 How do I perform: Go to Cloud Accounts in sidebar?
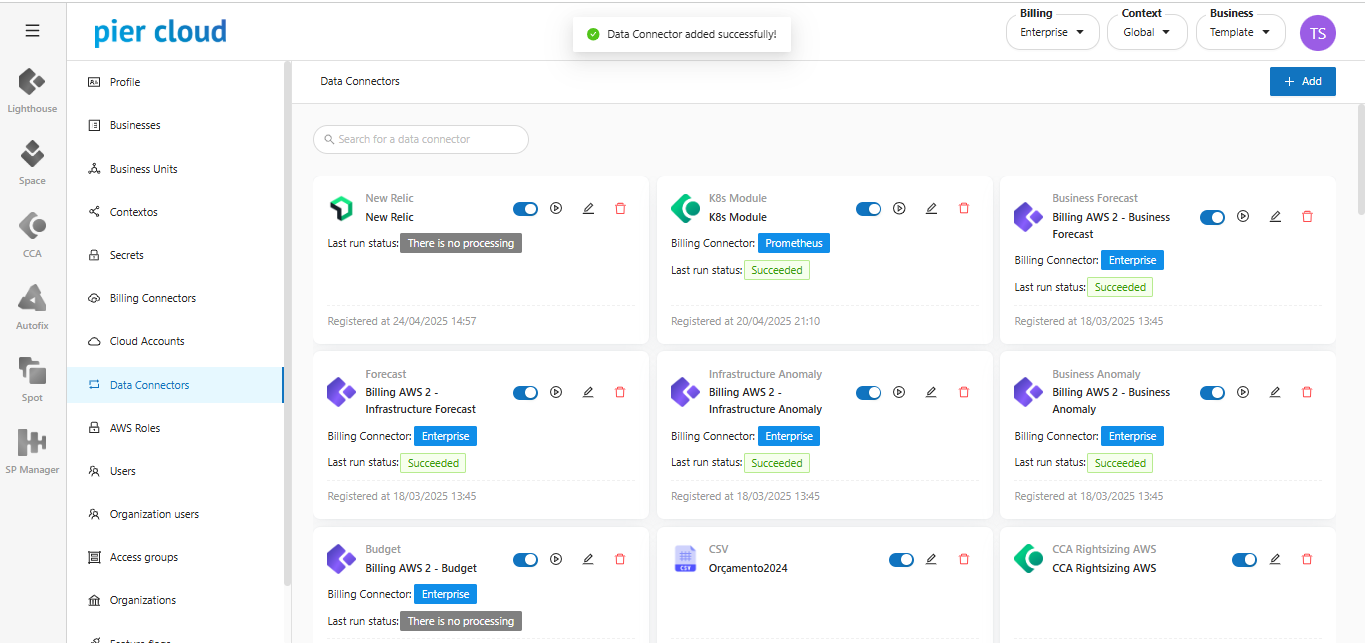tap(147, 341)
